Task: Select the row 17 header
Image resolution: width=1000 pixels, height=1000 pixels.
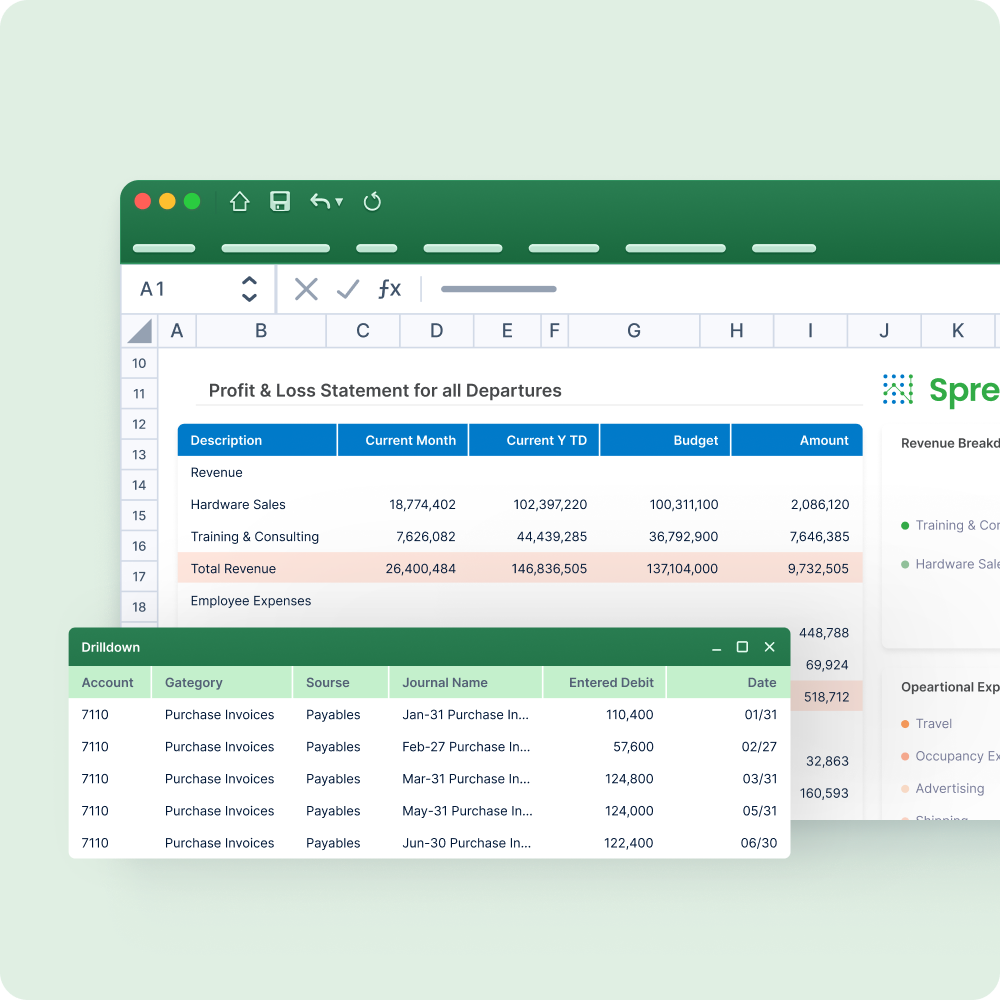Action: click(139, 576)
